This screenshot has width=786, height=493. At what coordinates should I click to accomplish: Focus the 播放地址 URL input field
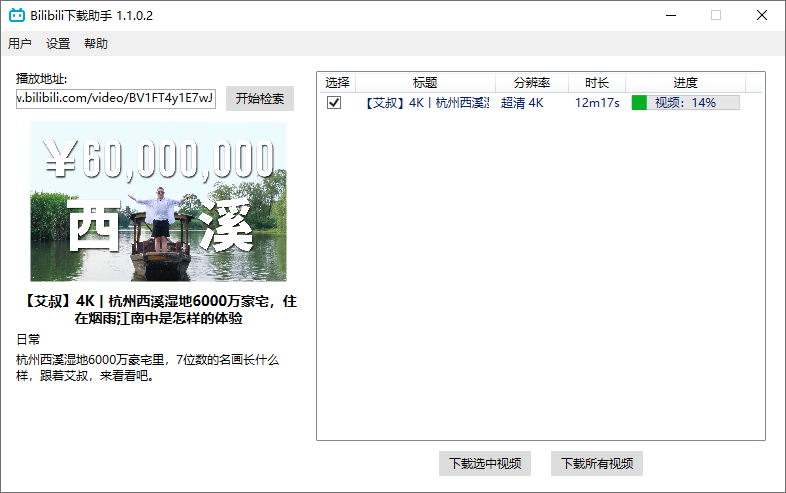pos(116,98)
